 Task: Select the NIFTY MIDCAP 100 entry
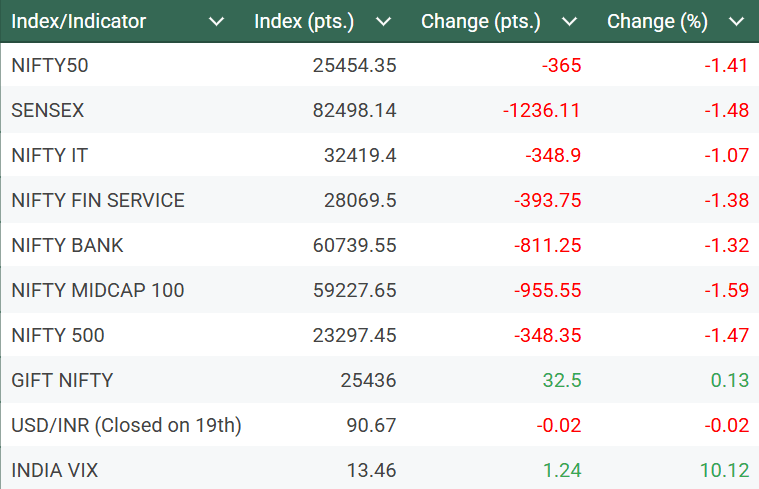[98, 290]
